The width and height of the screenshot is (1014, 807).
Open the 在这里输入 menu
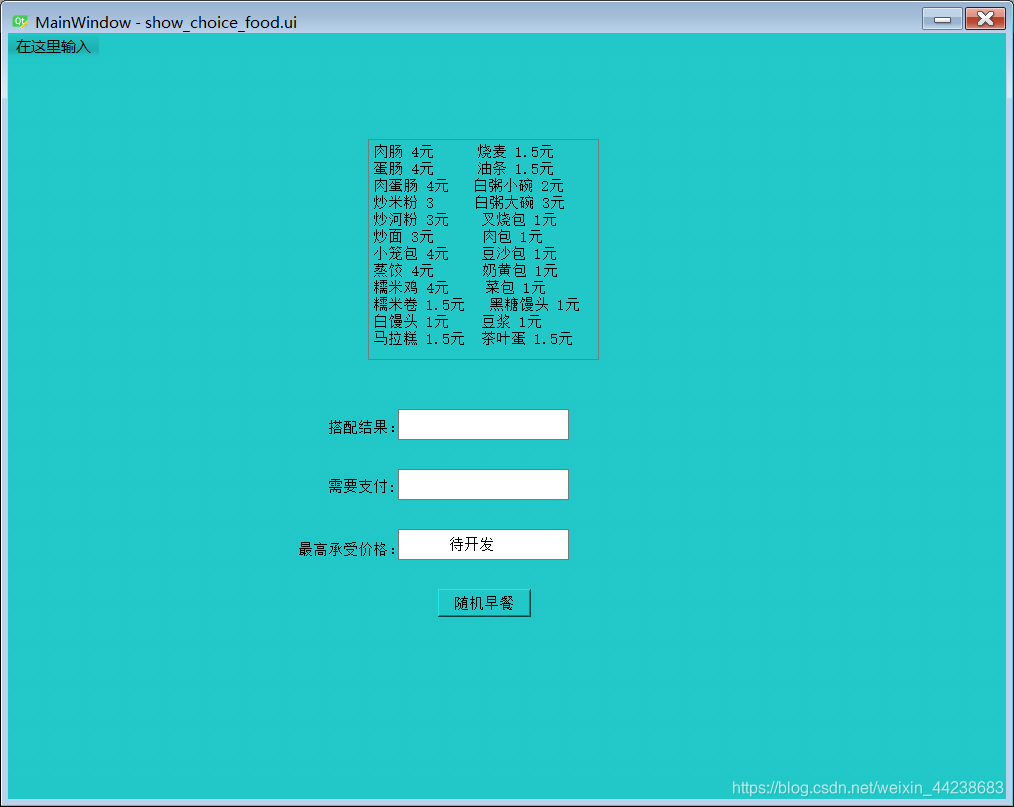(52, 45)
